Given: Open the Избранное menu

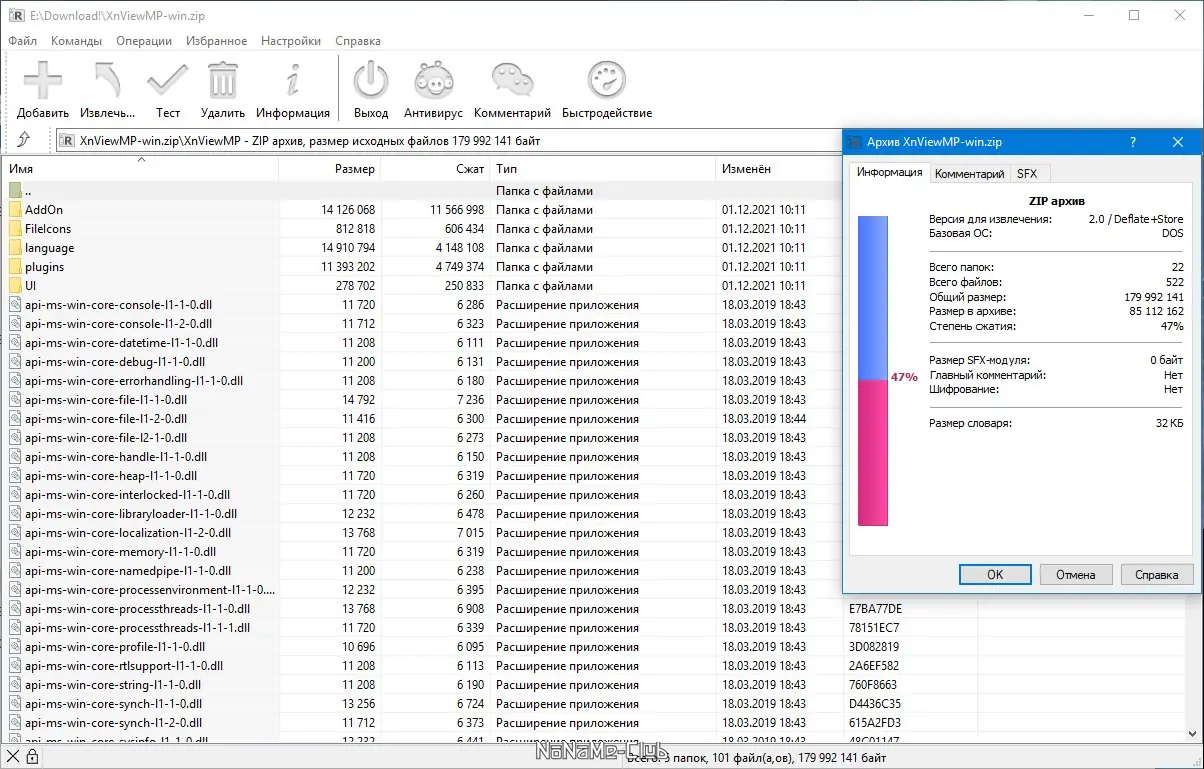Looking at the screenshot, I should pos(216,41).
